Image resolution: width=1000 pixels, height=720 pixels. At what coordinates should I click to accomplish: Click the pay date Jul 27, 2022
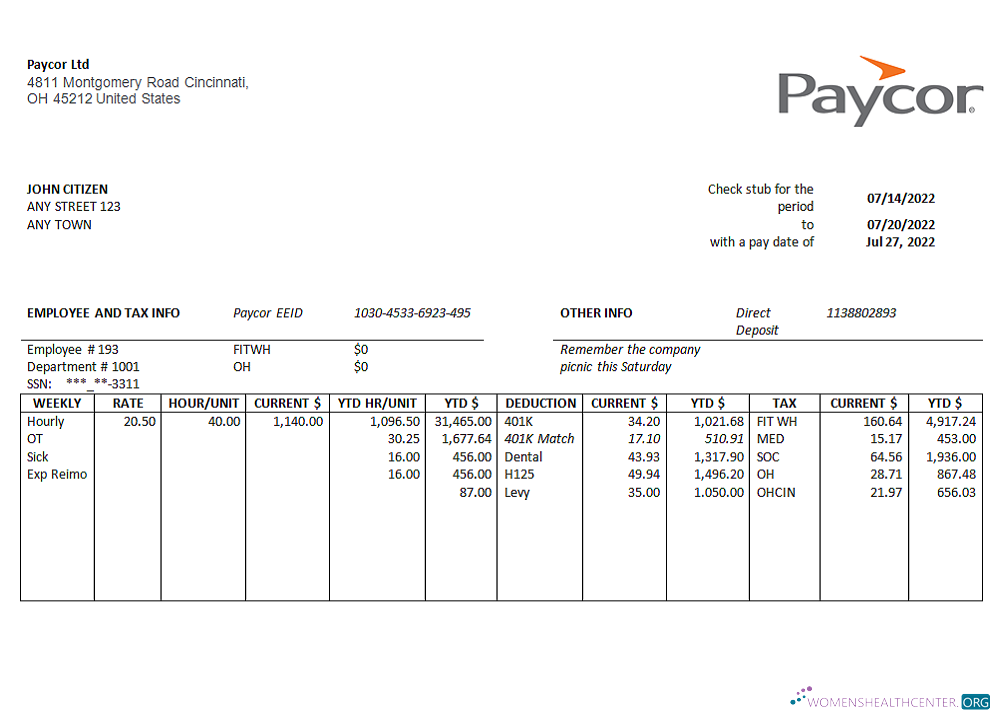[900, 242]
